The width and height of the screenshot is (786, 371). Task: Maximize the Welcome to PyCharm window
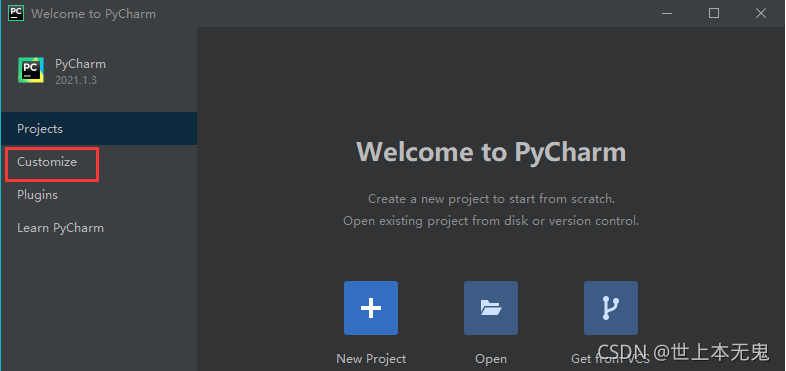[x=714, y=14]
